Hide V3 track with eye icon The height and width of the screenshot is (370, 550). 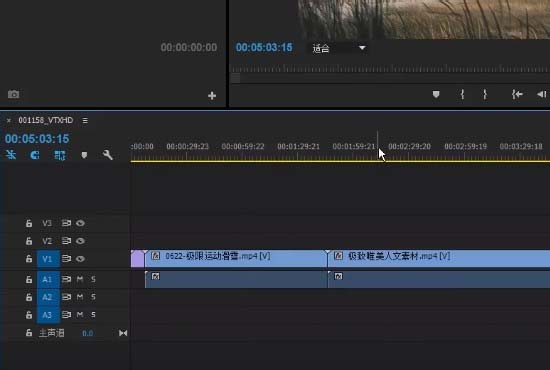pyautogui.click(x=80, y=223)
